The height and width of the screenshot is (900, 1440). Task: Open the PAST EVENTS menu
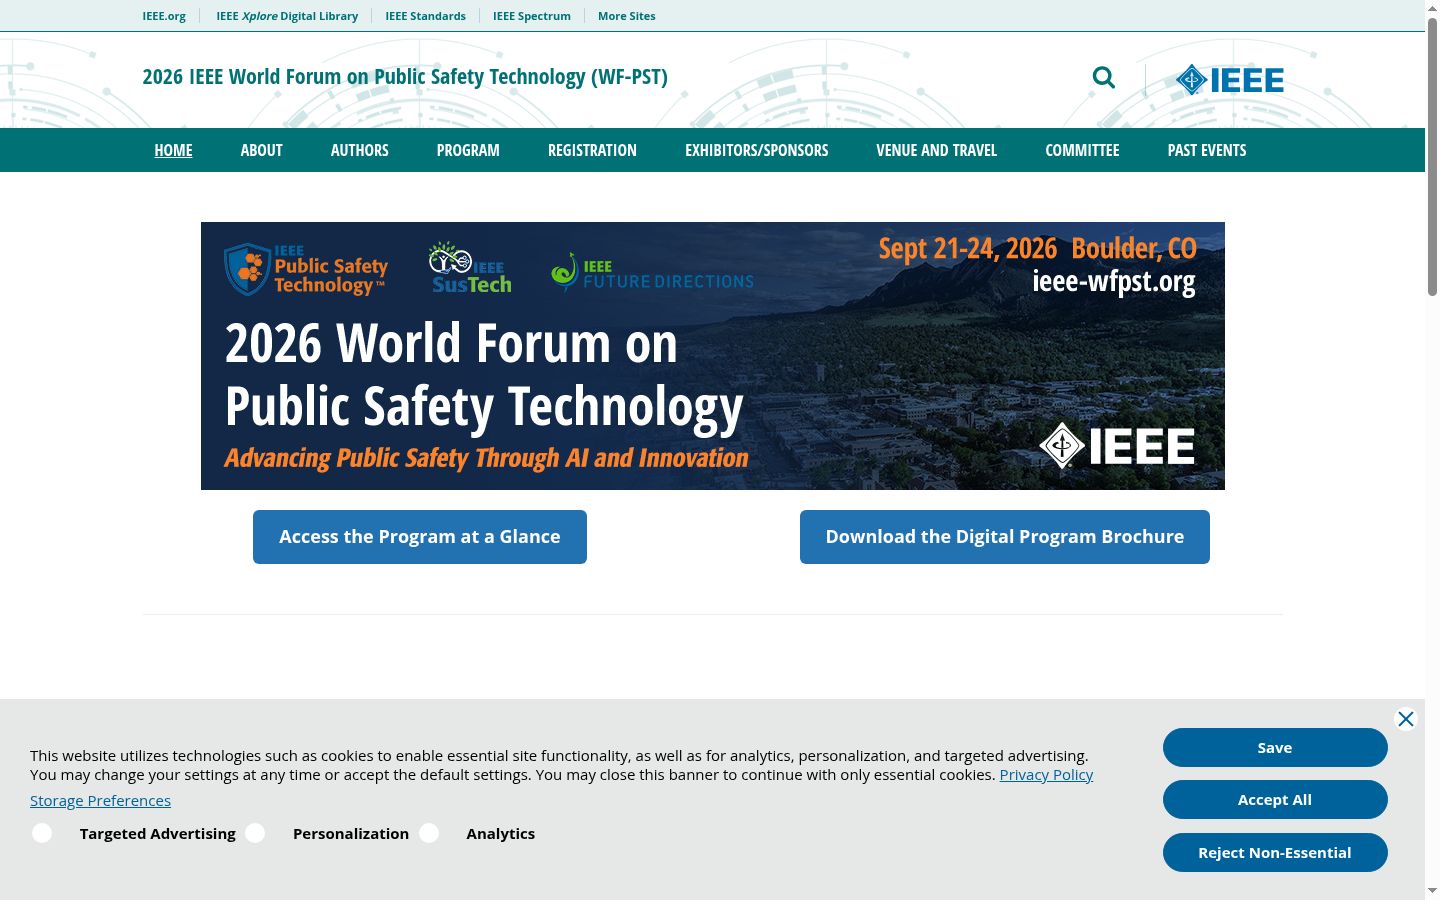pyautogui.click(x=1207, y=150)
